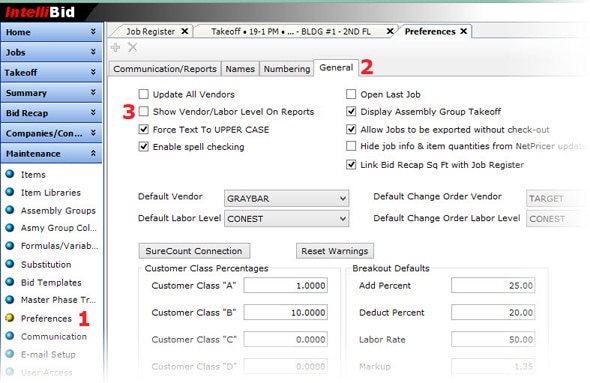Click the Deduct Percent field
Screen dimensions: 590x383
pos(493,312)
